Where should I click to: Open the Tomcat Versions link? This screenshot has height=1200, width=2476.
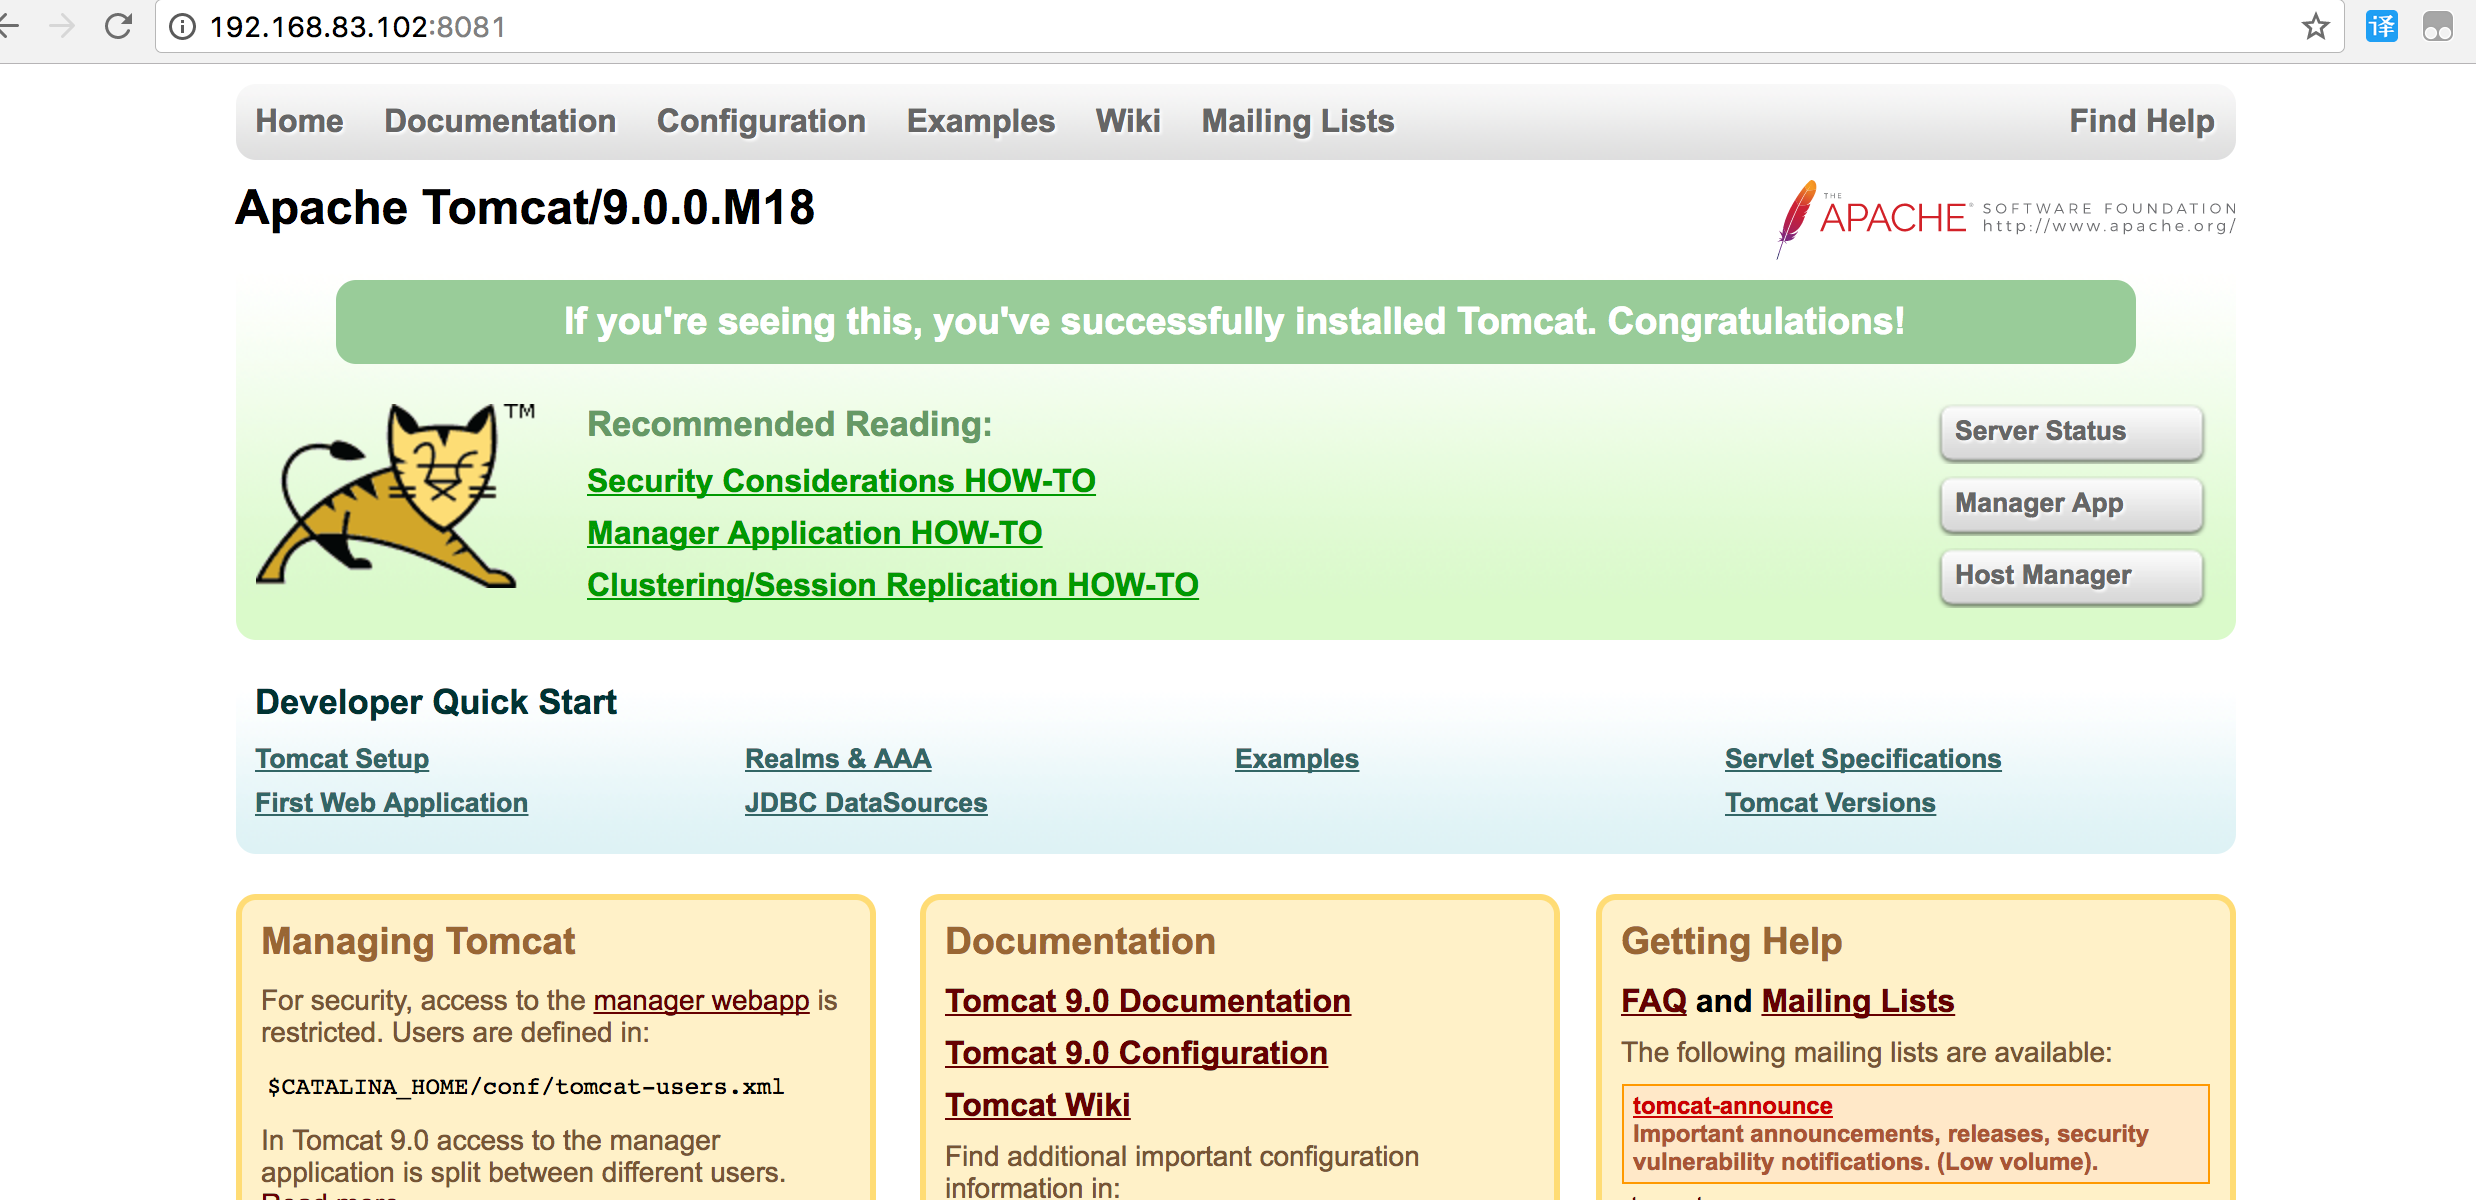pyautogui.click(x=1830, y=803)
